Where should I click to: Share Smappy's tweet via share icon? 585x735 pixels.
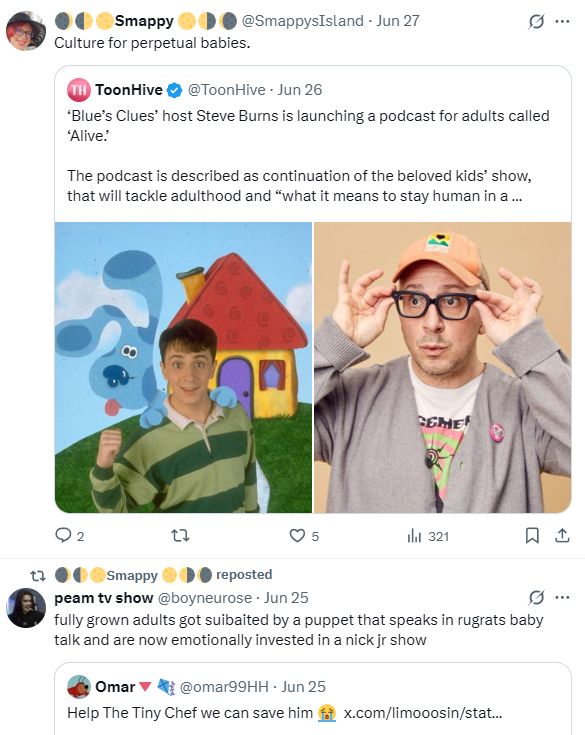562,535
